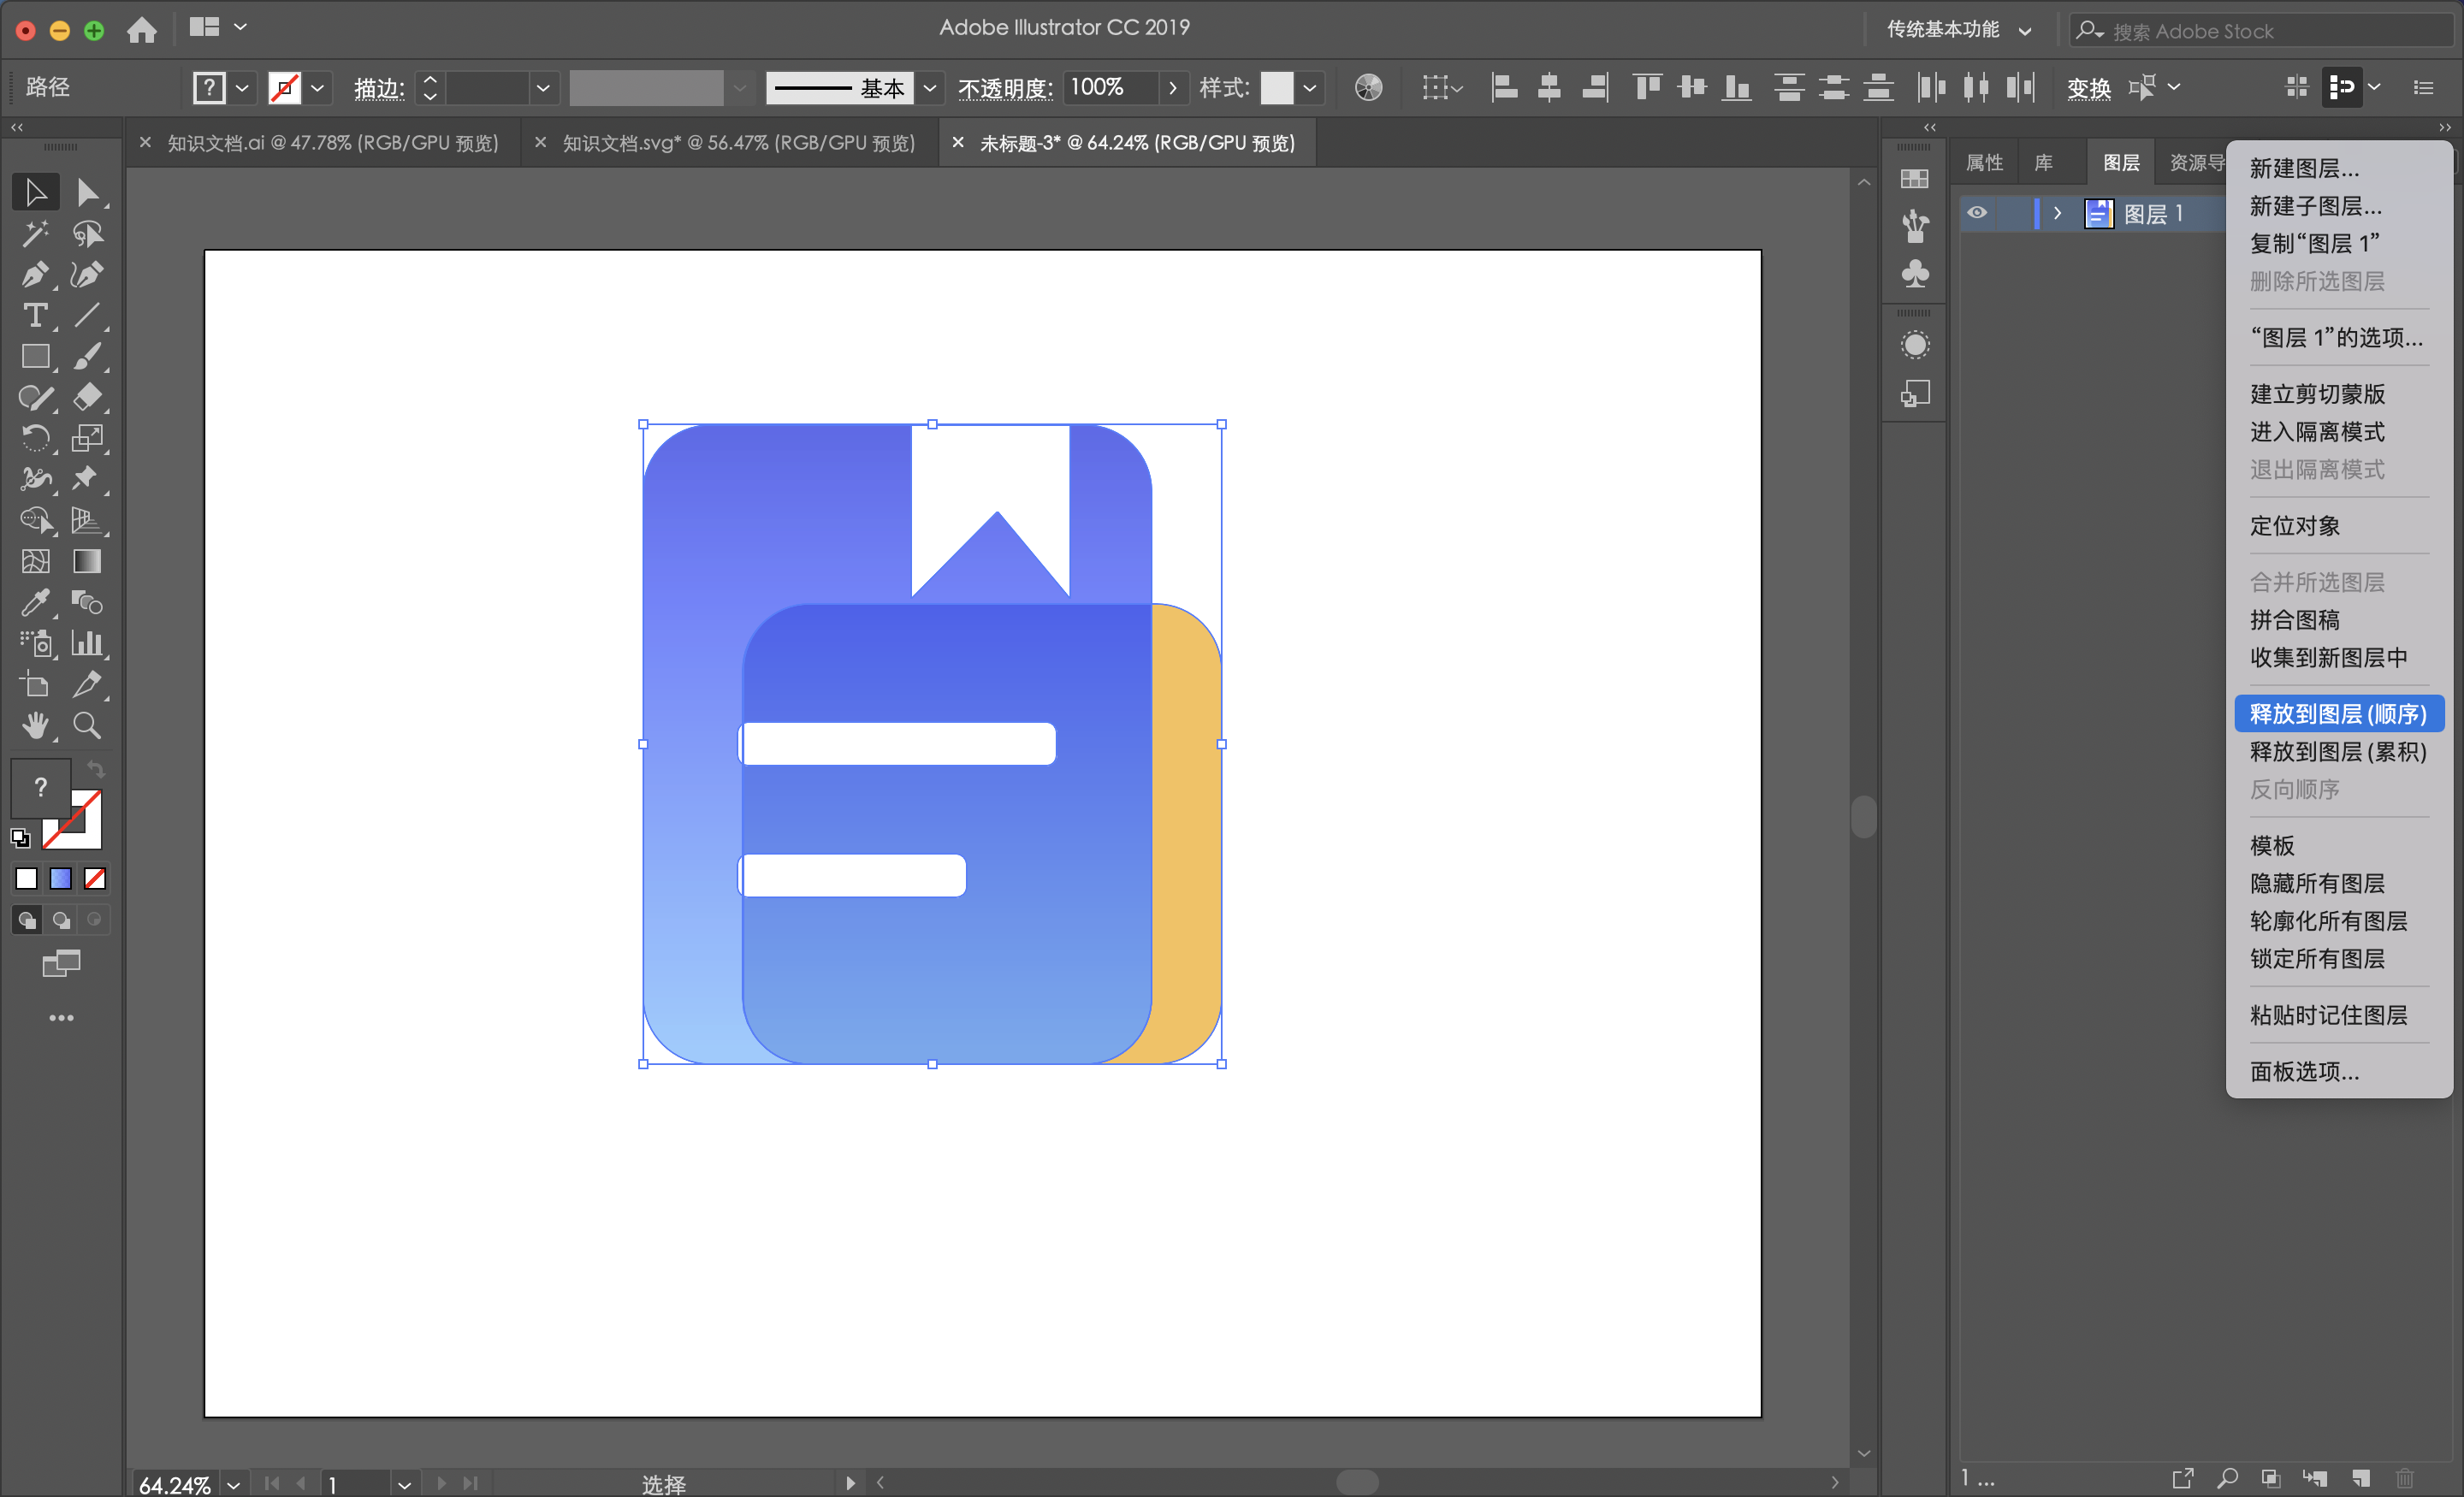Open the zoom level 64.24% dropdown
2464x1497 pixels.
click(234, 1484)
